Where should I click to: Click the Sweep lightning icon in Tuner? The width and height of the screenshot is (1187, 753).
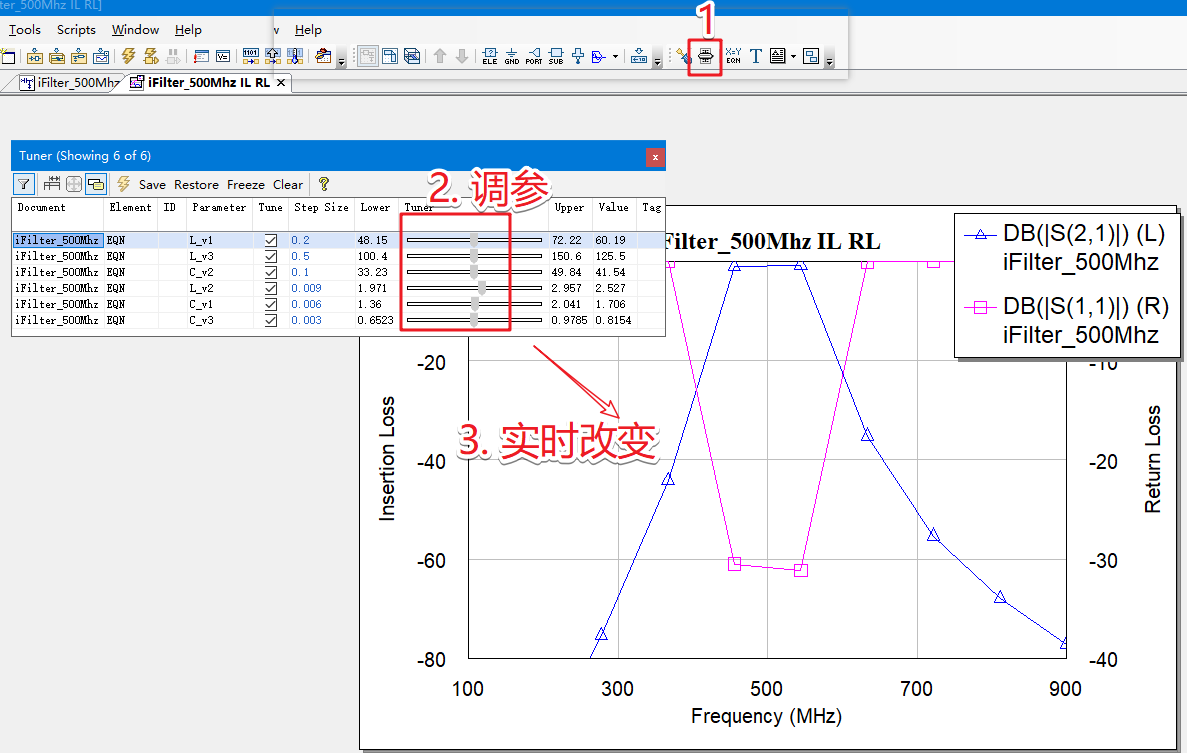pyautogui.click(x=123, y=184)
